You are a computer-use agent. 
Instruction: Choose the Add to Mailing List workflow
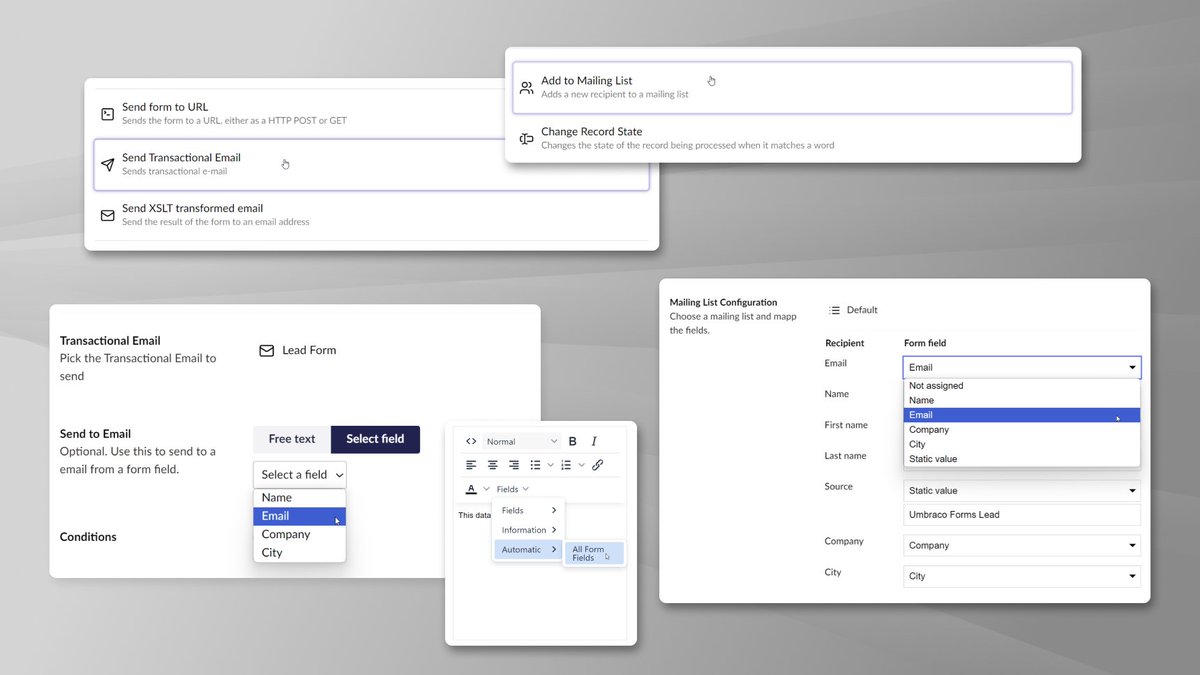(792, 87)
